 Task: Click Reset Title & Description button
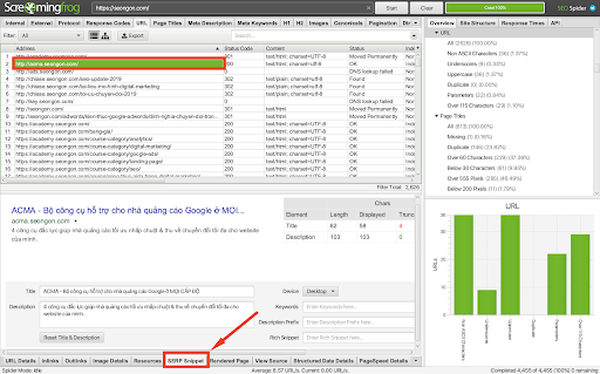(x=72, y=338)
